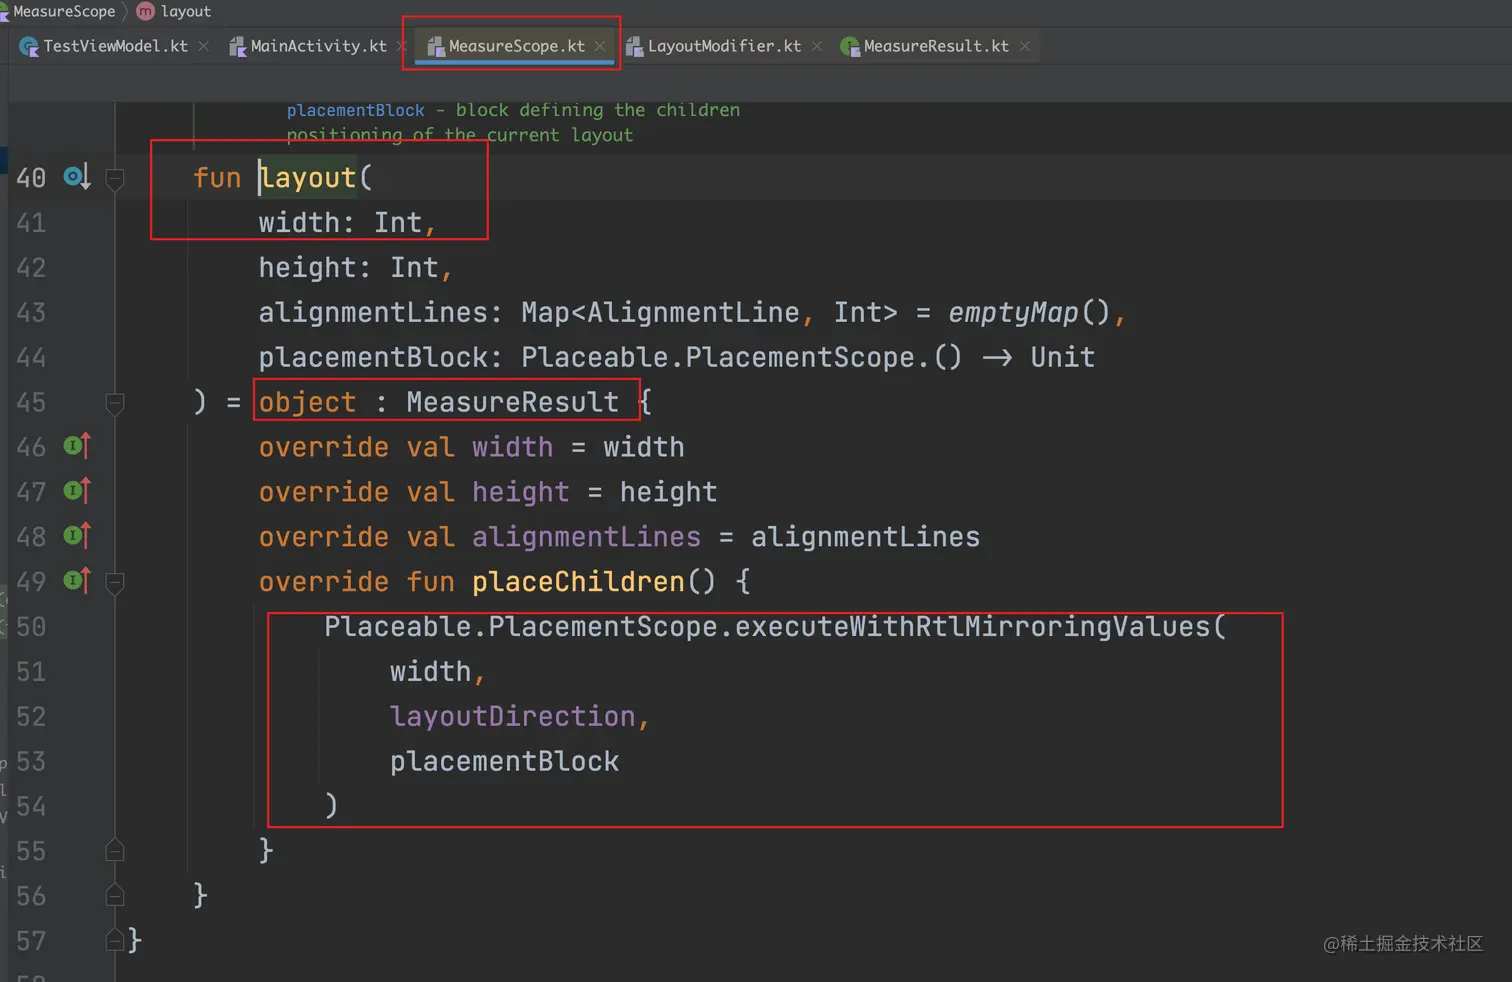Click layoutDirection on line 52
The image size is (1512, 982).
point(512,717)
